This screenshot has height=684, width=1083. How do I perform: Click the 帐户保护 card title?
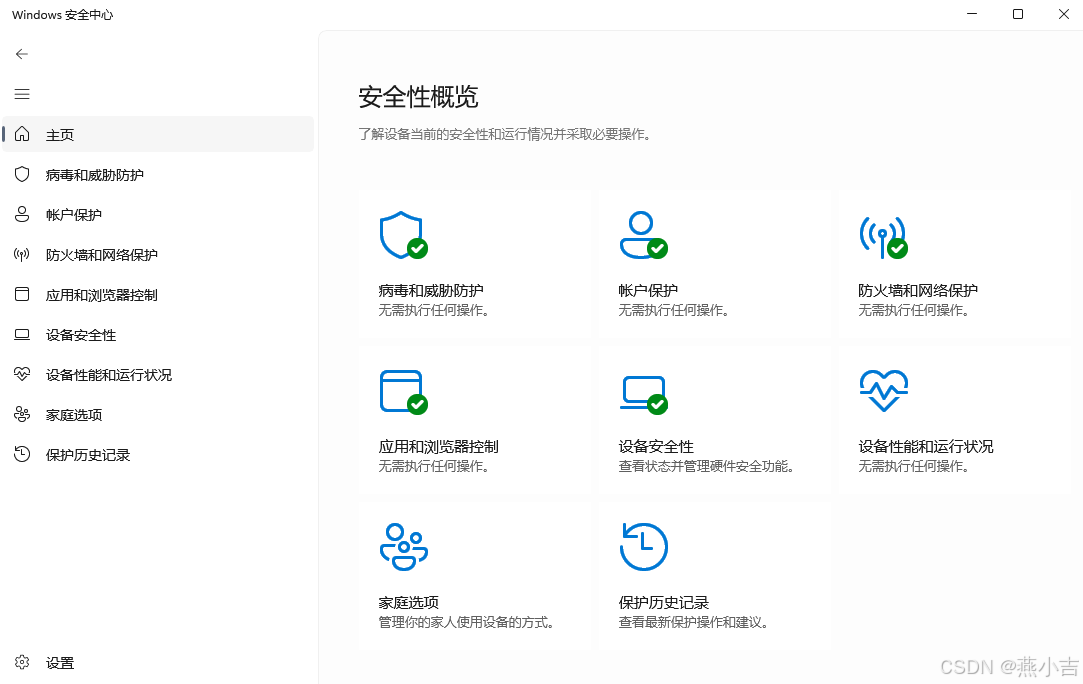pos(648,291)
